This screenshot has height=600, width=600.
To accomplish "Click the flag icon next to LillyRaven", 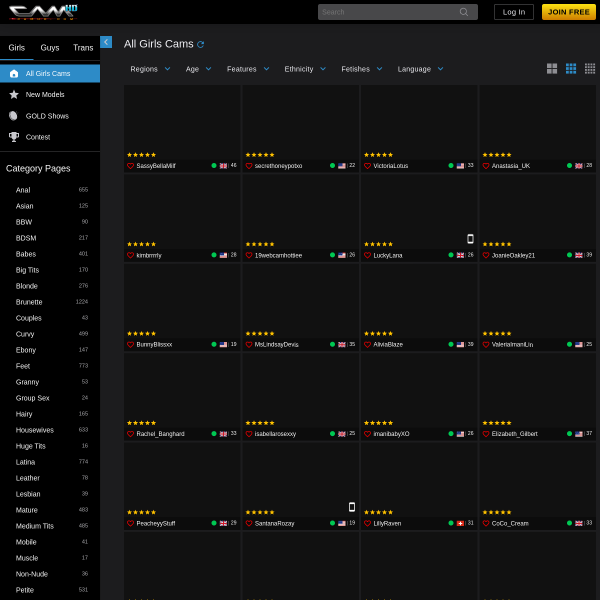I will coord(460,523).
